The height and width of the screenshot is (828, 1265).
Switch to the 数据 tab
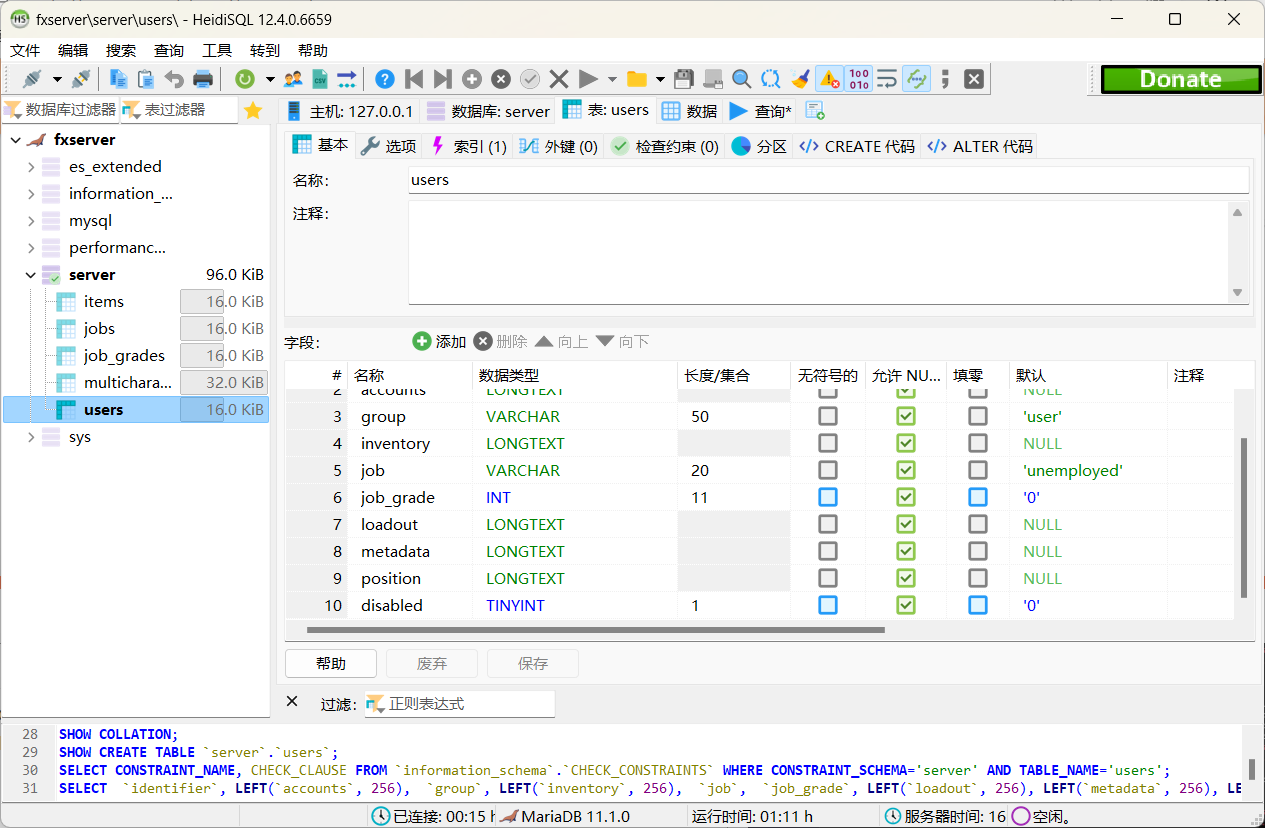click(690, 111)
